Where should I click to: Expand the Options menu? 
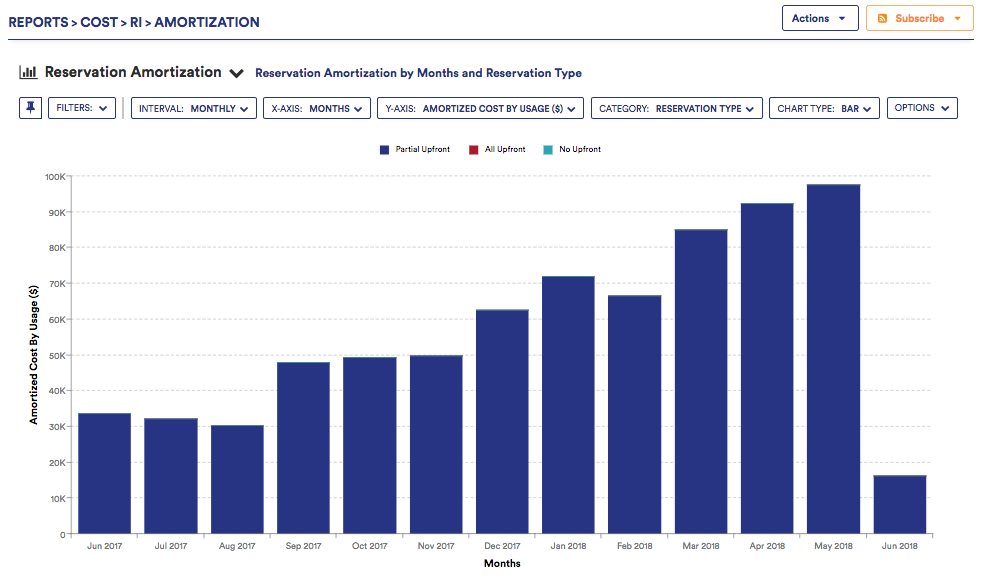click(x=921, y=108)
